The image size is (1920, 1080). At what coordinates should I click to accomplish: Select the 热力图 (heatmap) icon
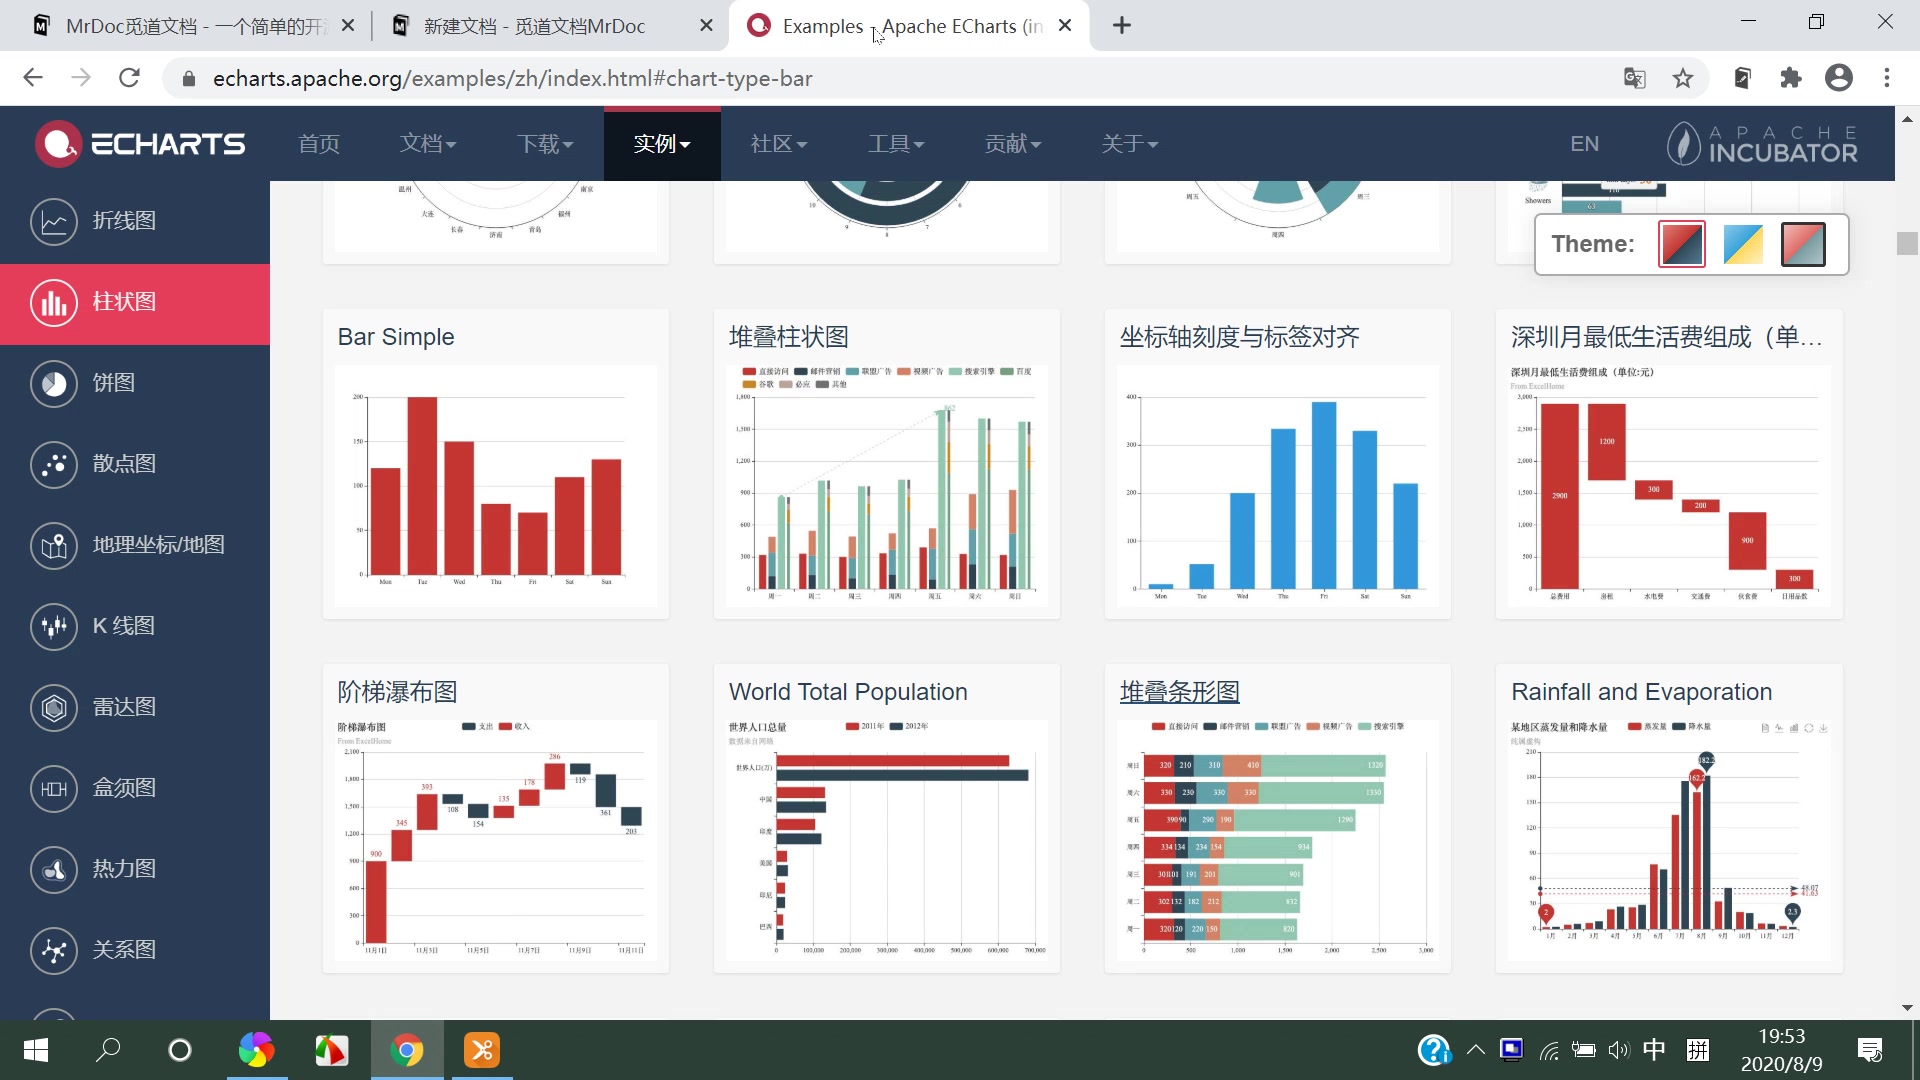[54, 869]
